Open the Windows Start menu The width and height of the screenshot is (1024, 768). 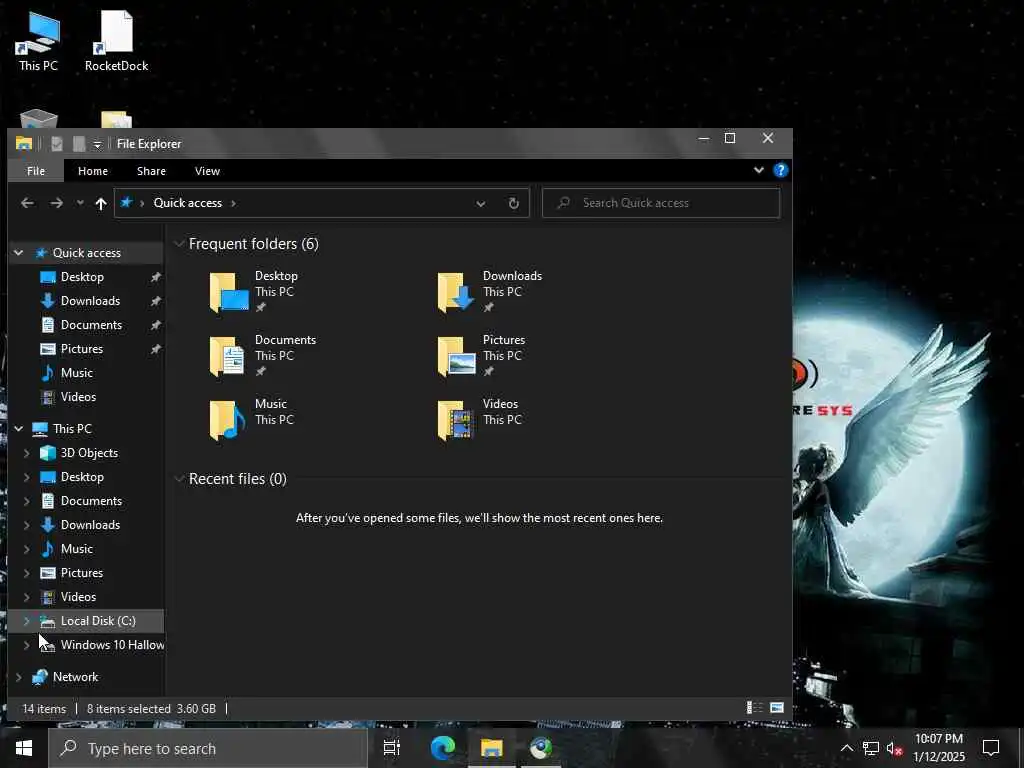click(x=24, y=748)
